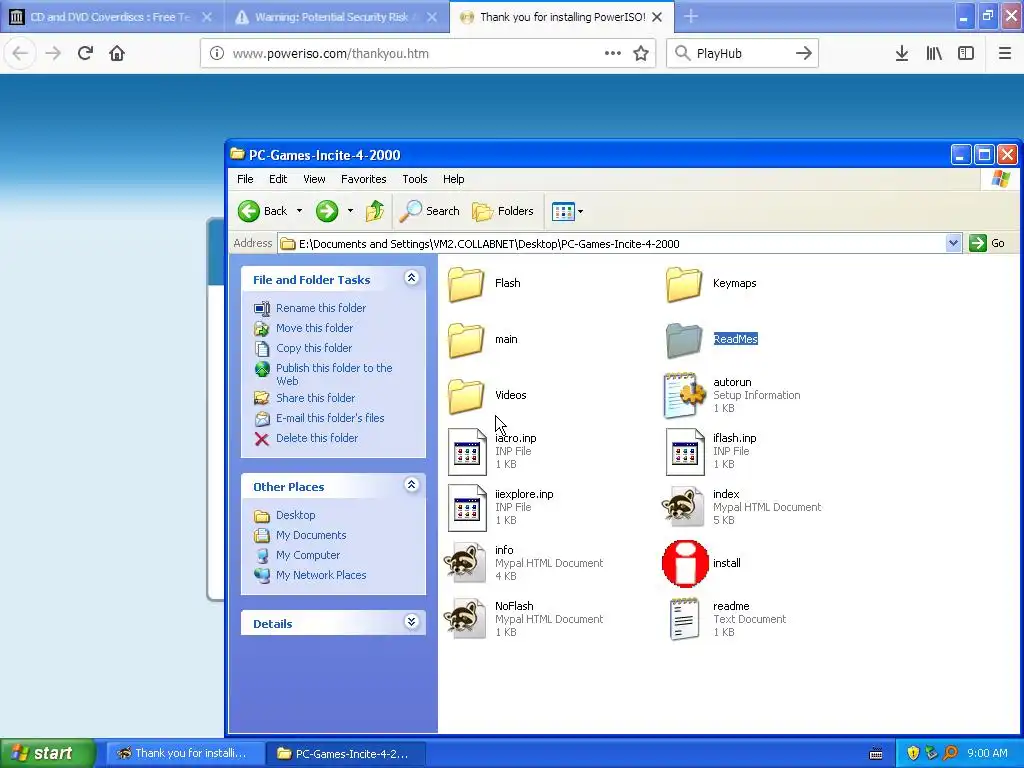Open the Address bar dropdown list
Image resolution: width=1024 pixels, height=768 pixels.
[953, 244]
